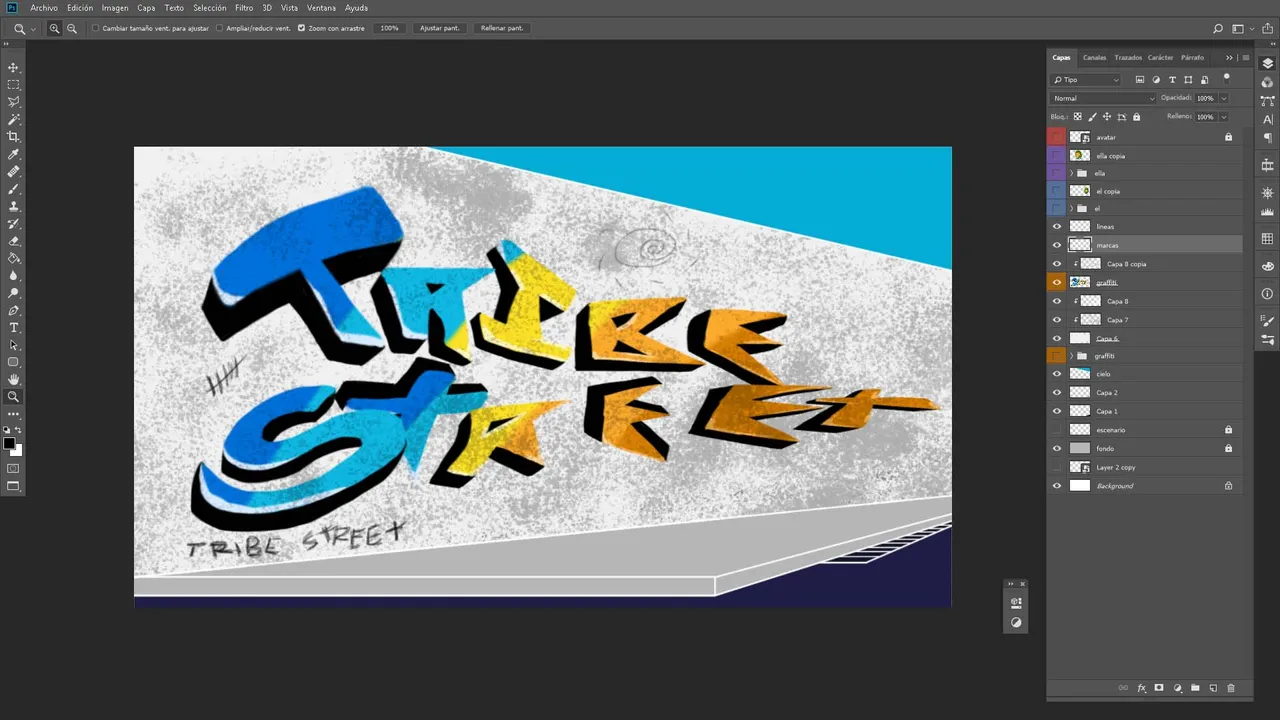
Task: Open the Imagen menu
Action: (115, 8)
